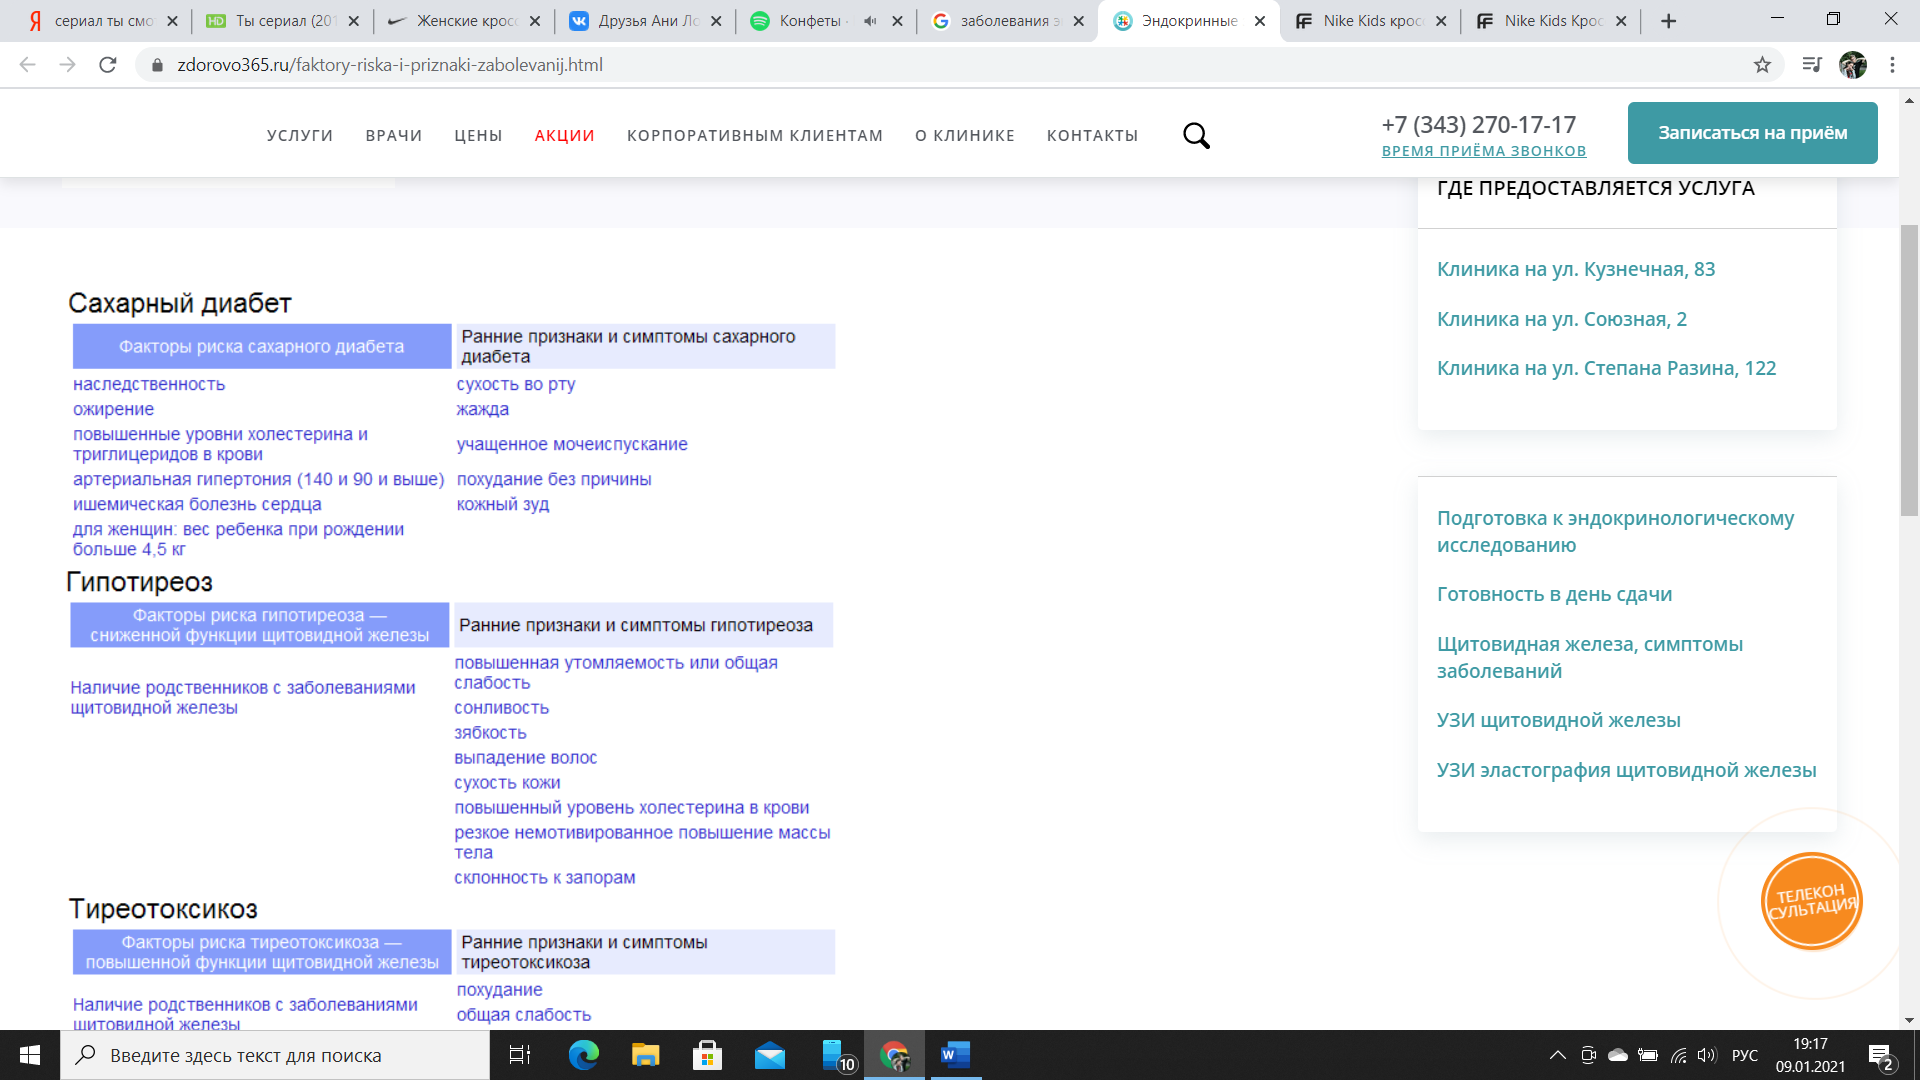This screenshot has height=1080, width=1920.
Task: Open the О КЛИНИКЕ menu item
Action: tap(965, 135)
